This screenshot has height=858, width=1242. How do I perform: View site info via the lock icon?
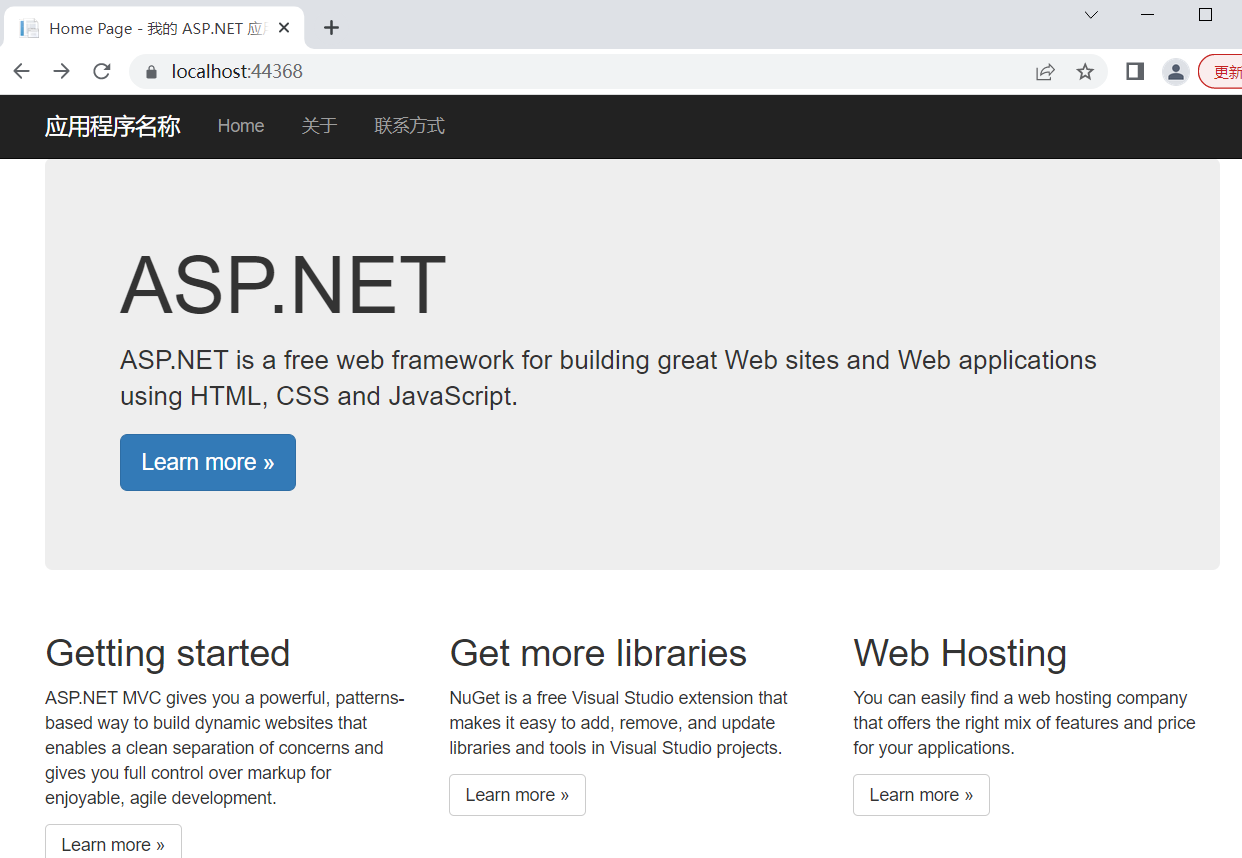point(152,72)
